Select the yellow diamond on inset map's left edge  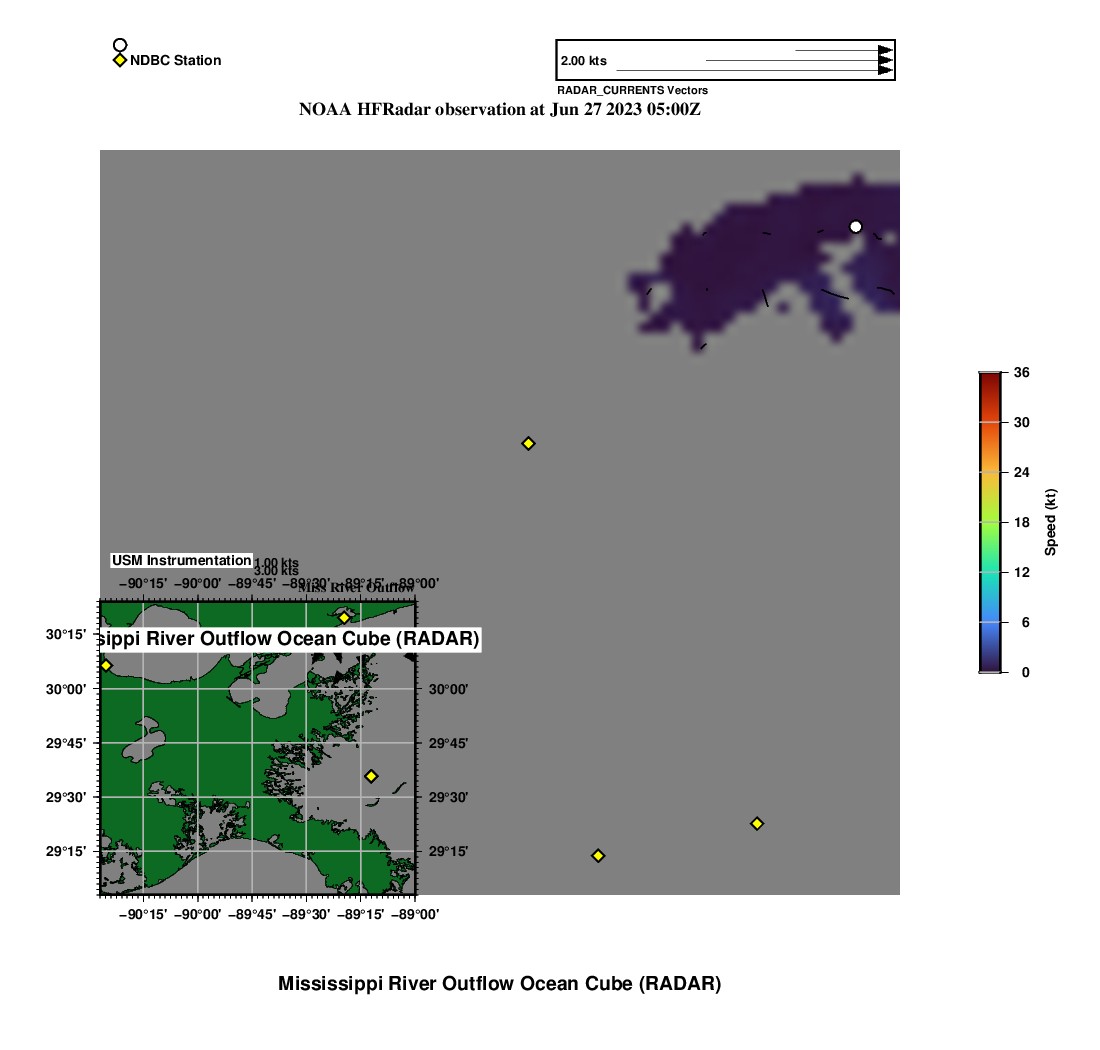click(105, 665)
